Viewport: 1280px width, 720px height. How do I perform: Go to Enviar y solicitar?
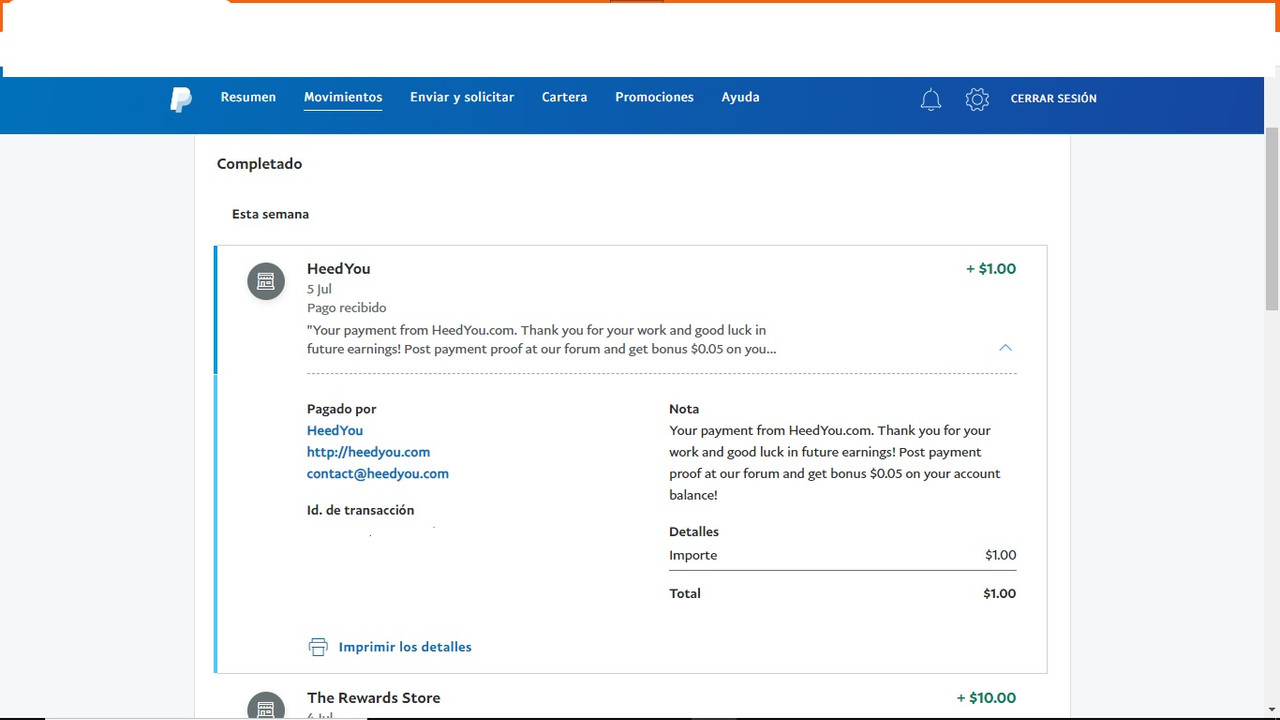click(x=462, y=97)
